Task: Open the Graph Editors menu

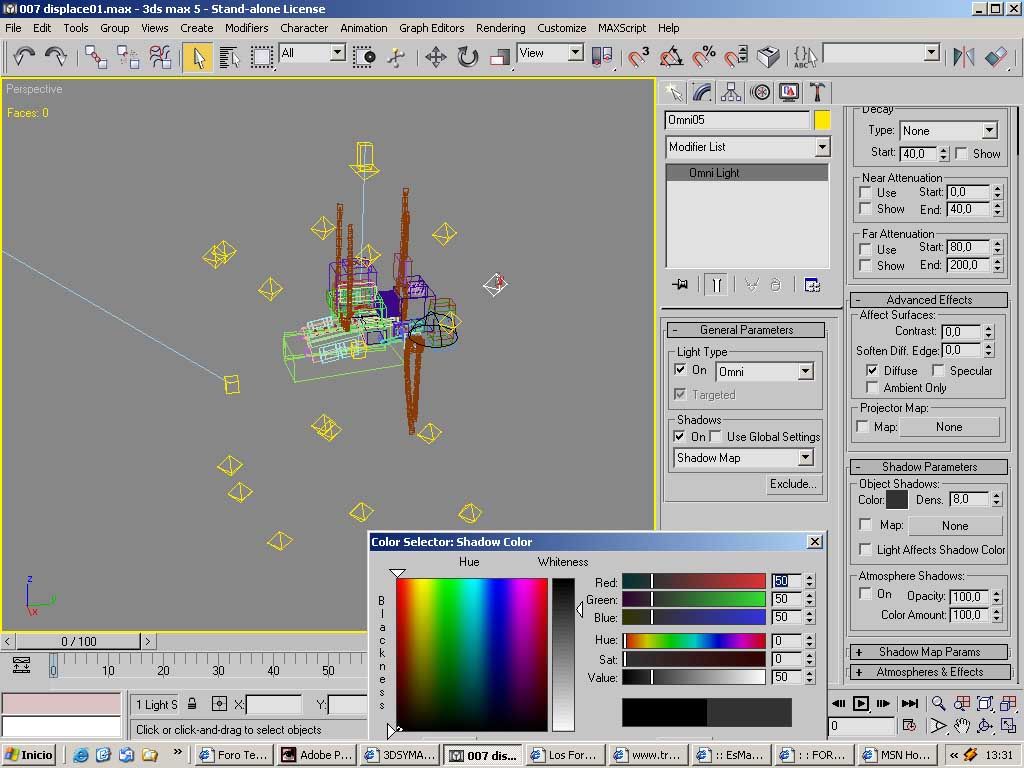Action: pyautogui.click(x=432, y=28)
